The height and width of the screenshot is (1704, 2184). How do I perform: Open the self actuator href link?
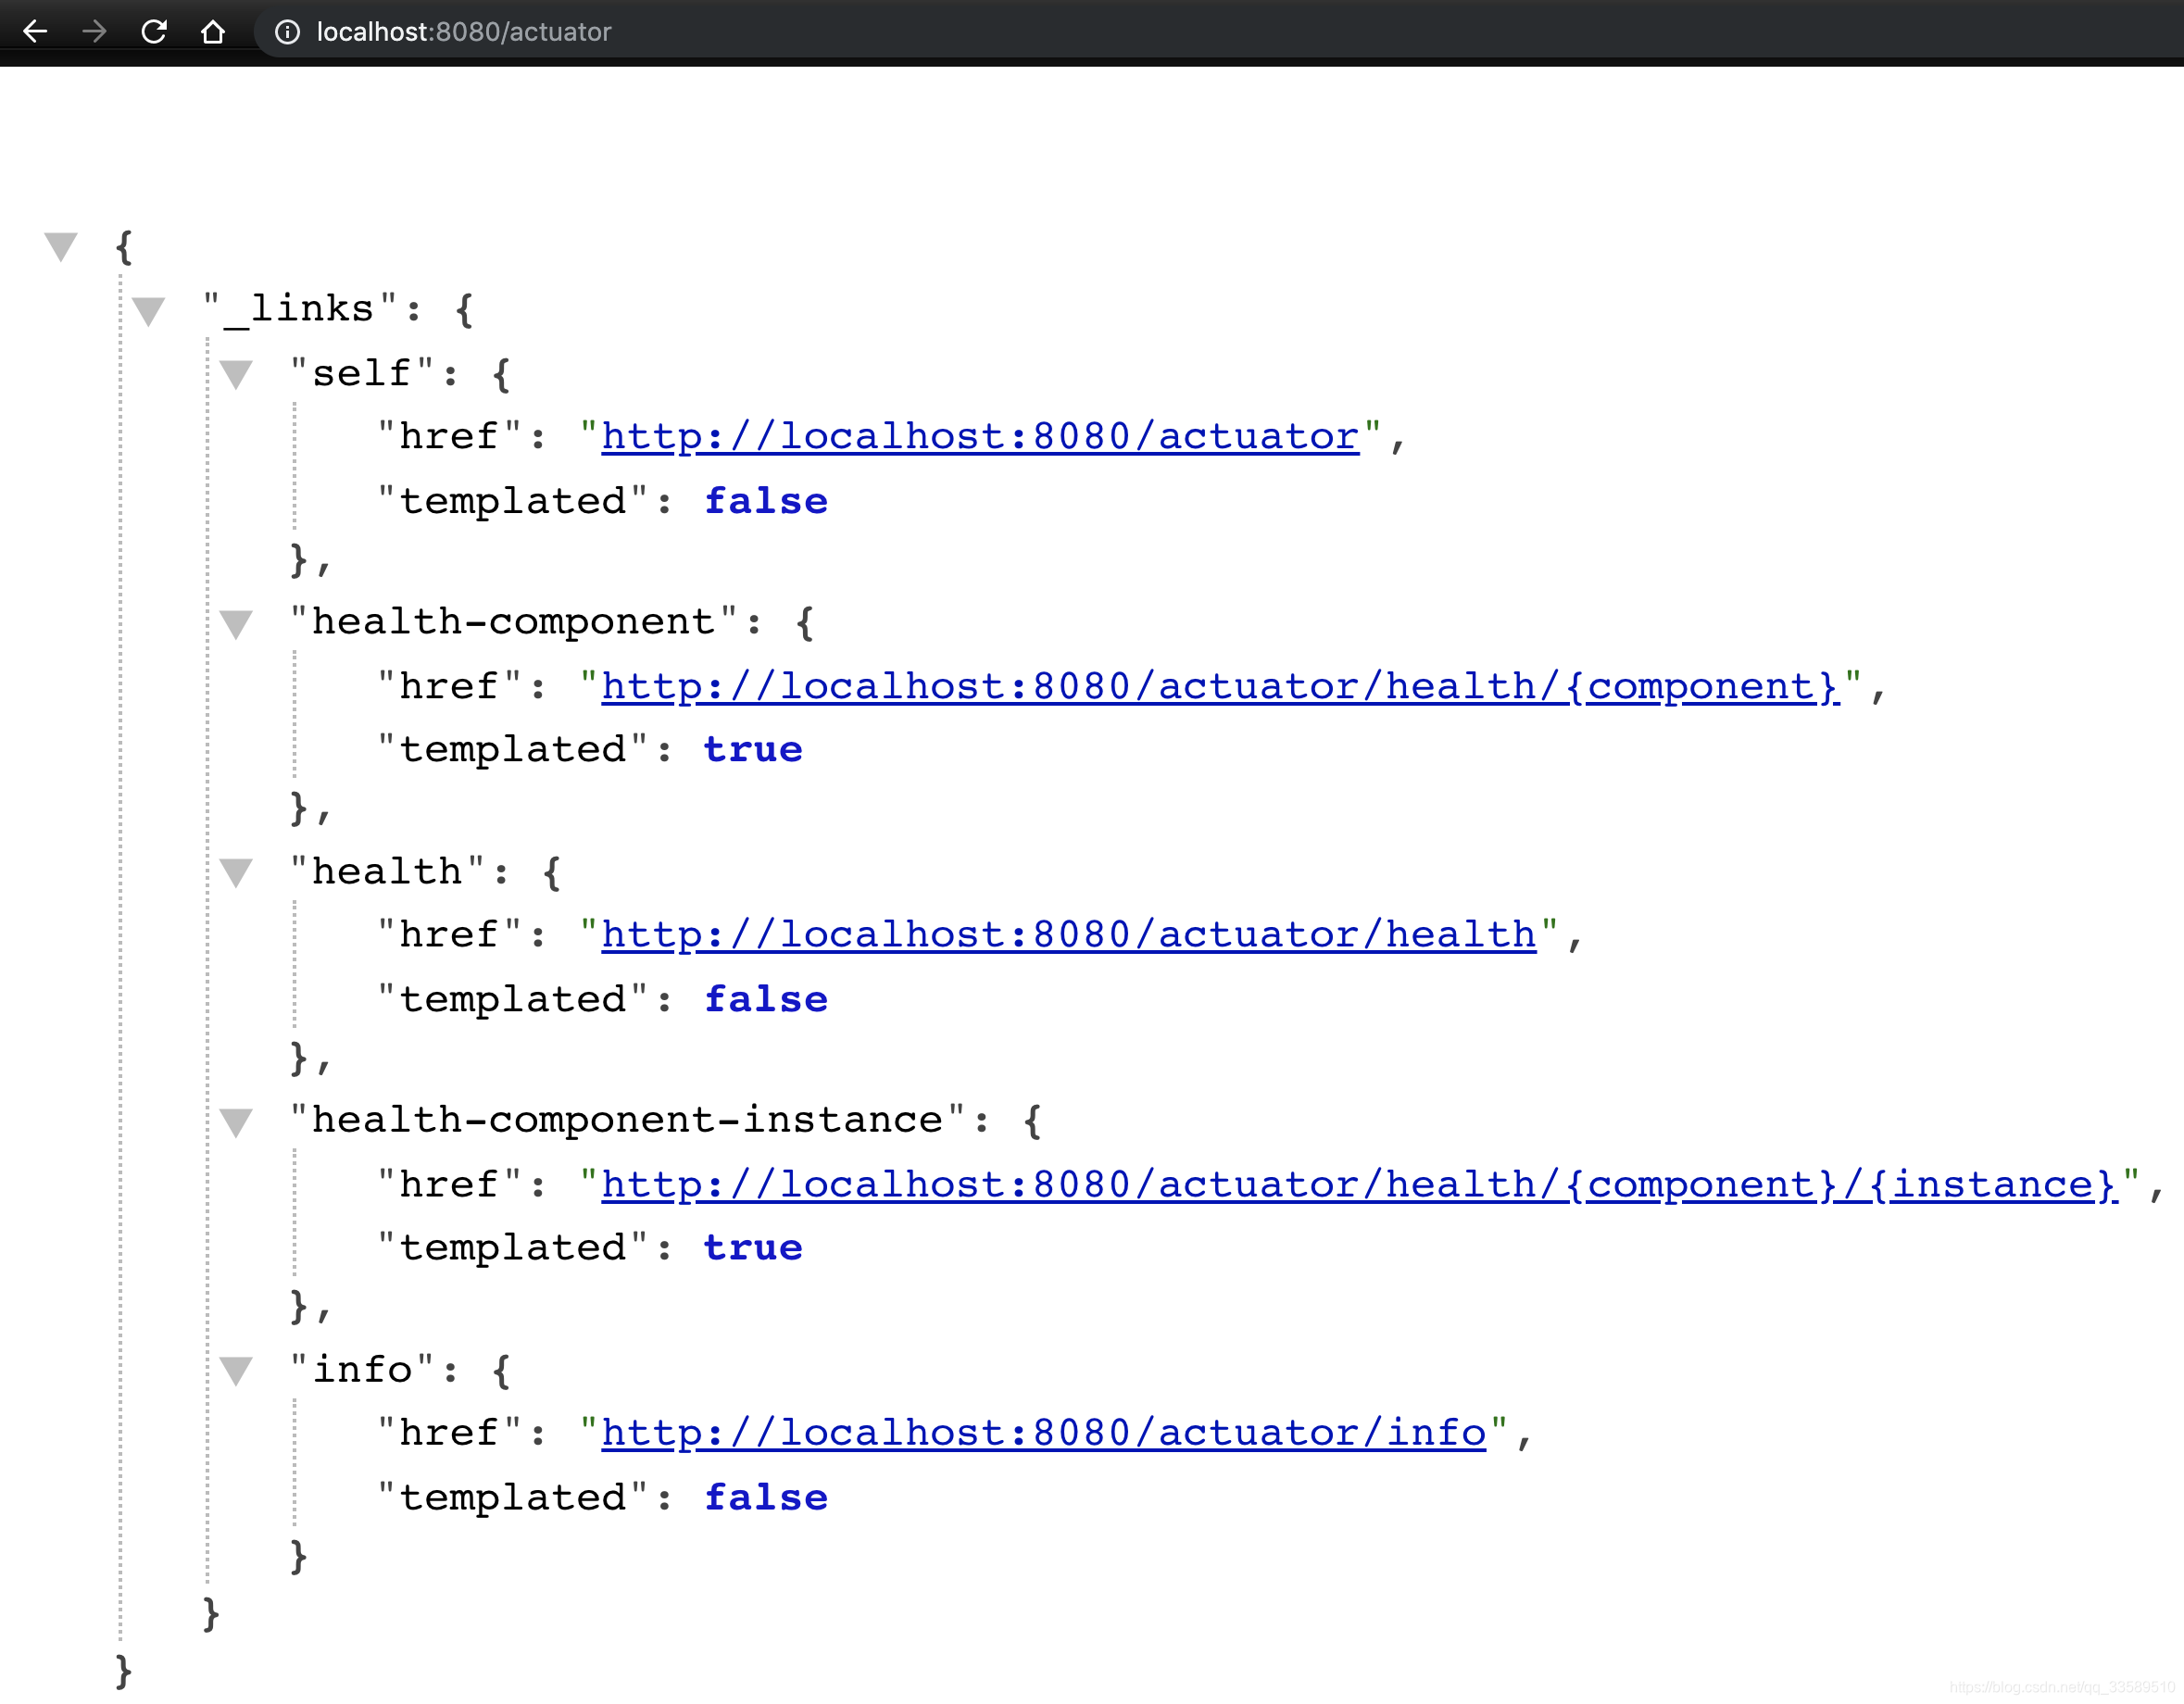pos(979,437)
